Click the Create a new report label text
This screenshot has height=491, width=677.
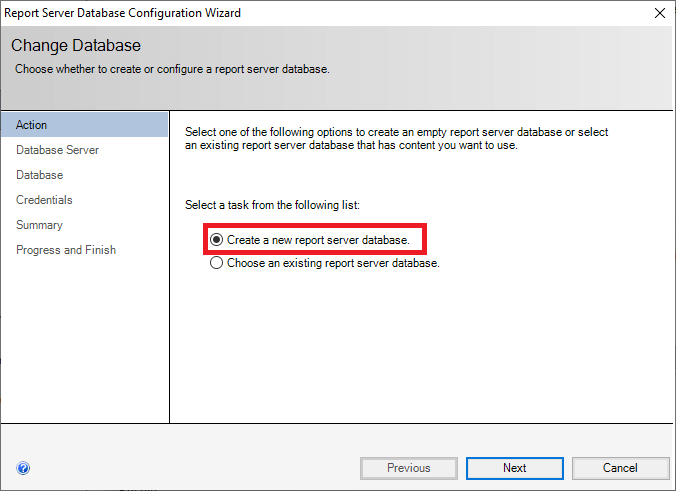tap(318, 240)
